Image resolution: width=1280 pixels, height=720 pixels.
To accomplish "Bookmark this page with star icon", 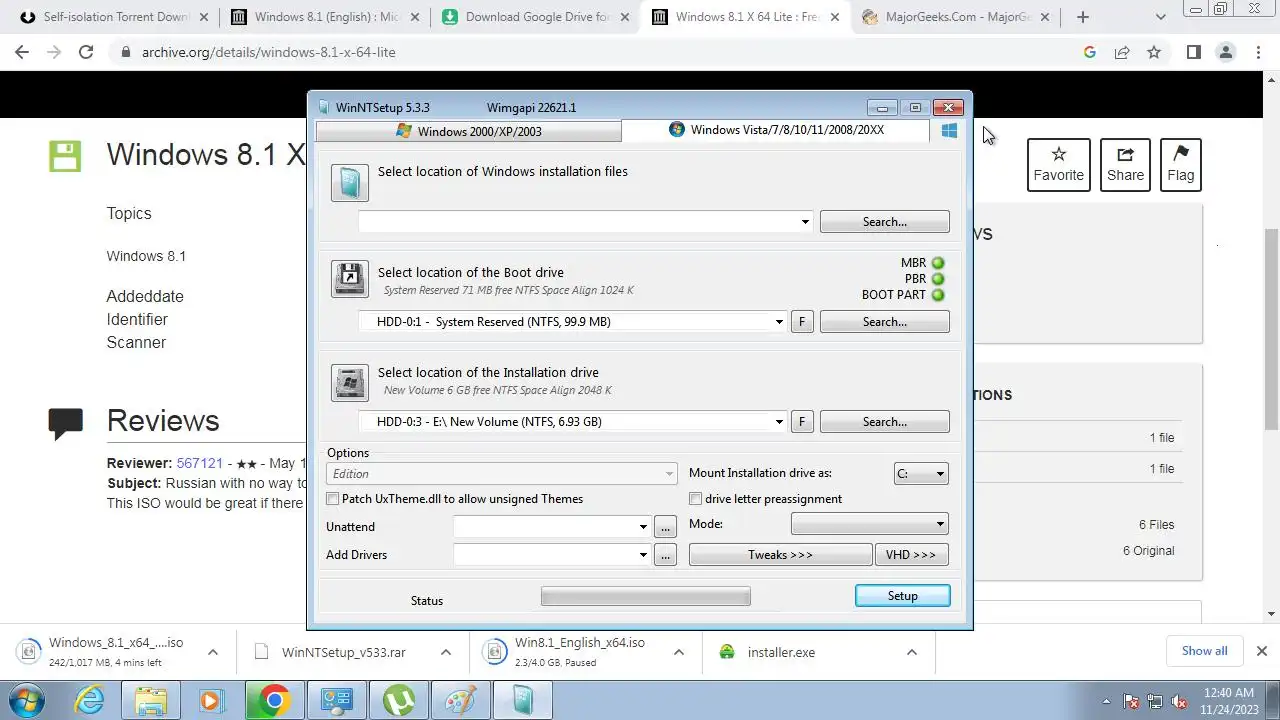I will [x=1154, y=52].
